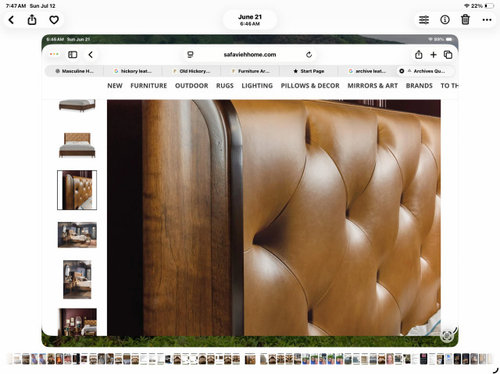Open the FURNITURE navigation menu
Image resolution: width=500 pixels, height=374 pixels.
149,86
